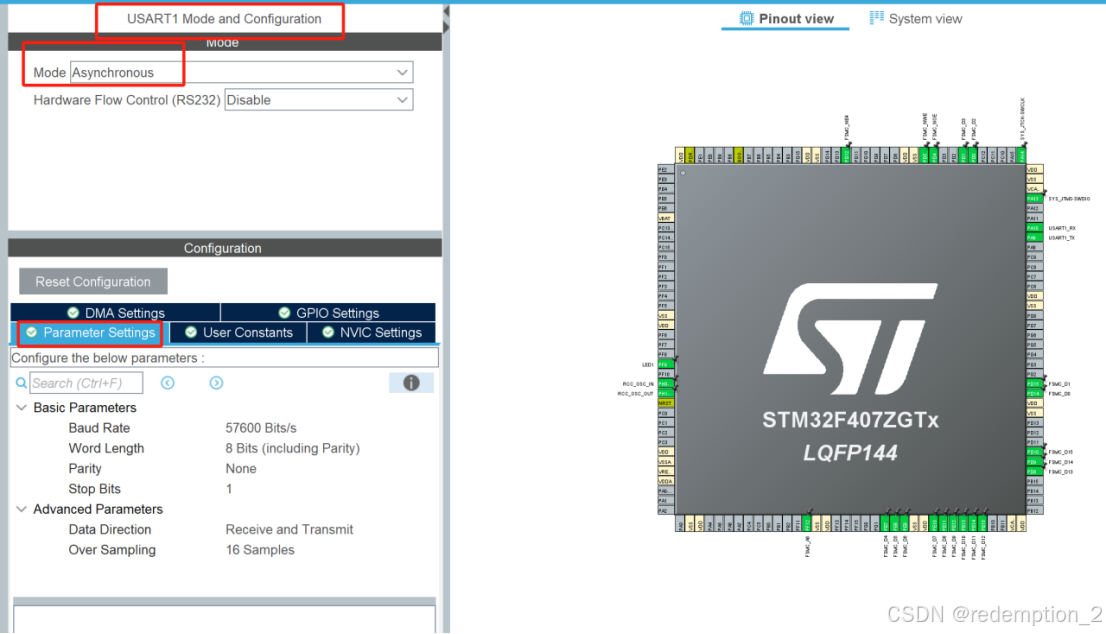Image resolution: width=1106 pixels, height=634 pixels.
Task: Click the STM32F407ZGTx chip body
Action: [851, 340]
